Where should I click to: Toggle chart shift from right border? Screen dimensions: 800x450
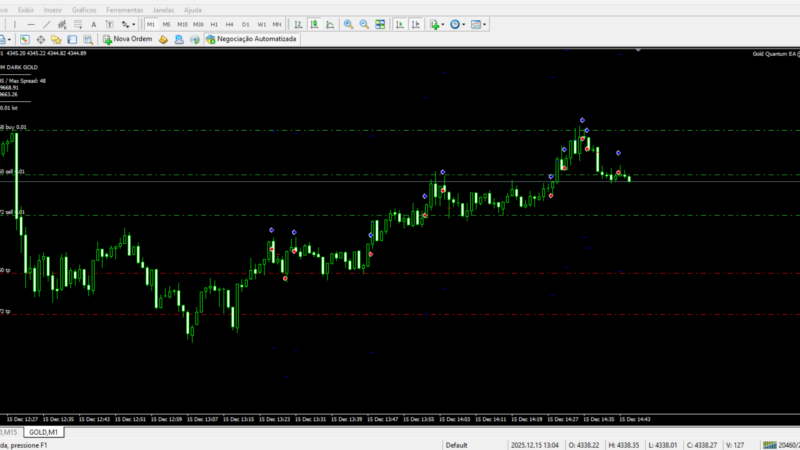coord(416,24)
